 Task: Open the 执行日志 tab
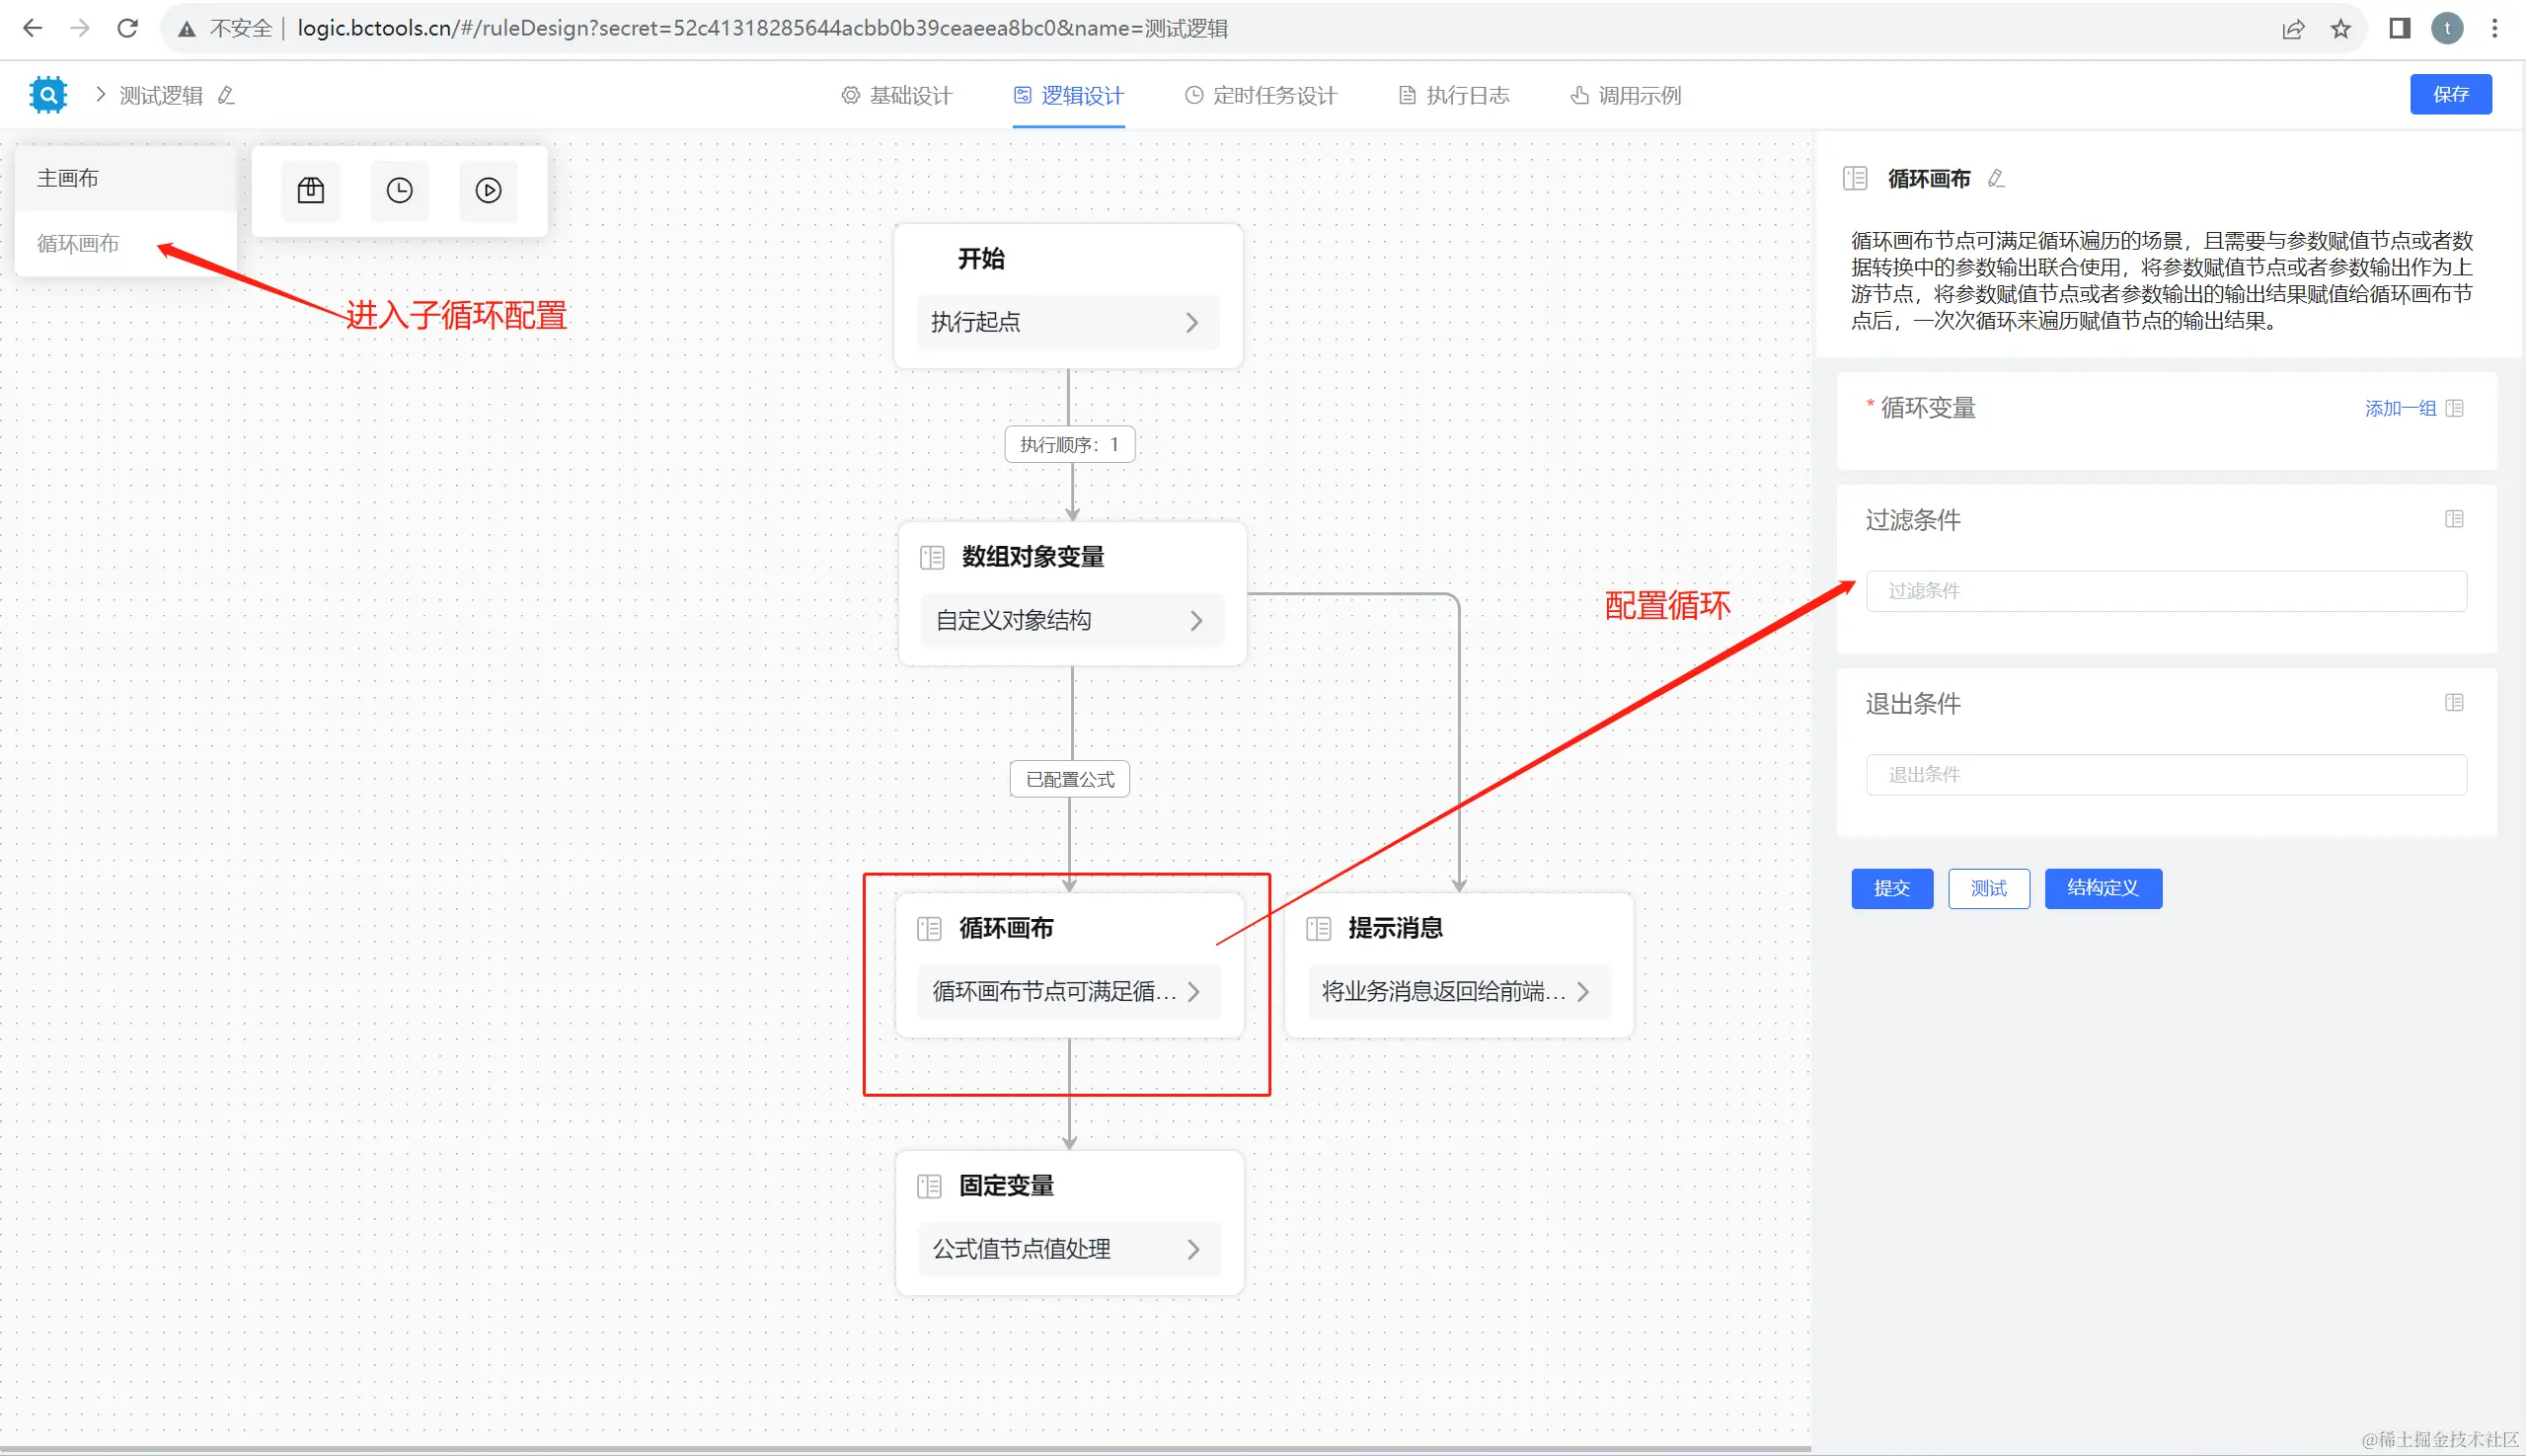(x=1453, y=95)
